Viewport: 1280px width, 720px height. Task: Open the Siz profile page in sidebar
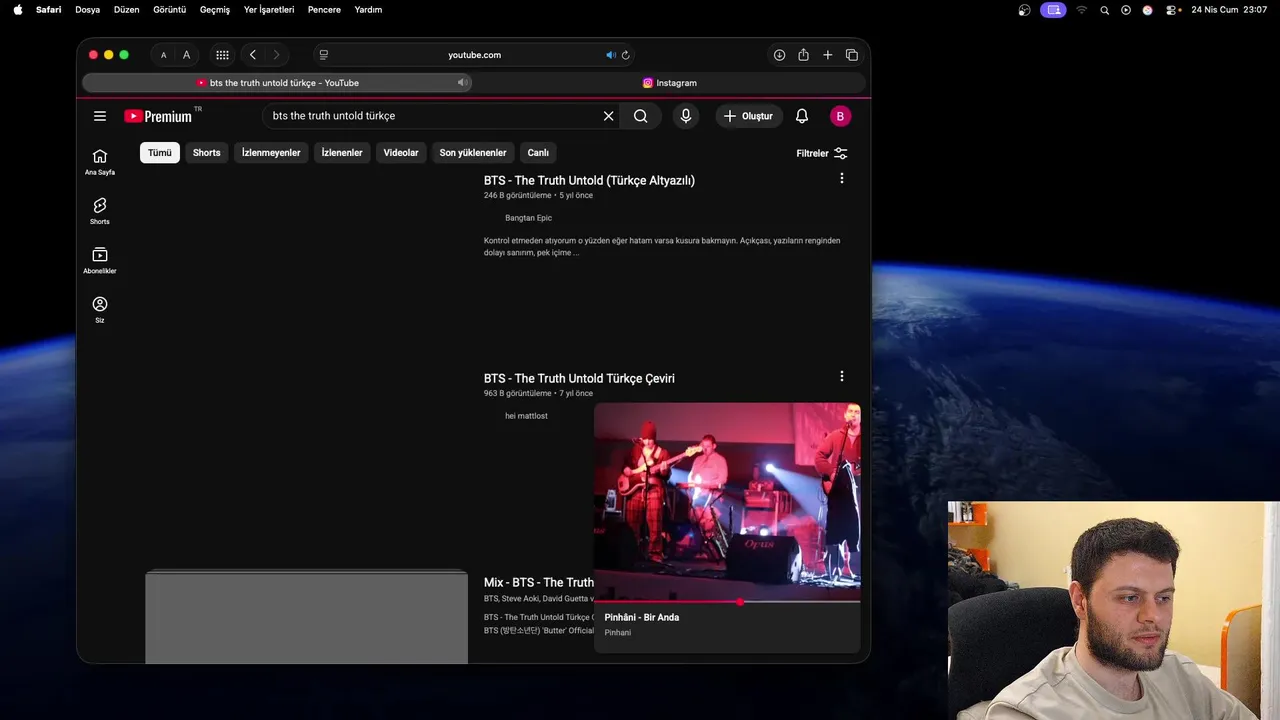click(x=100, y=309)
